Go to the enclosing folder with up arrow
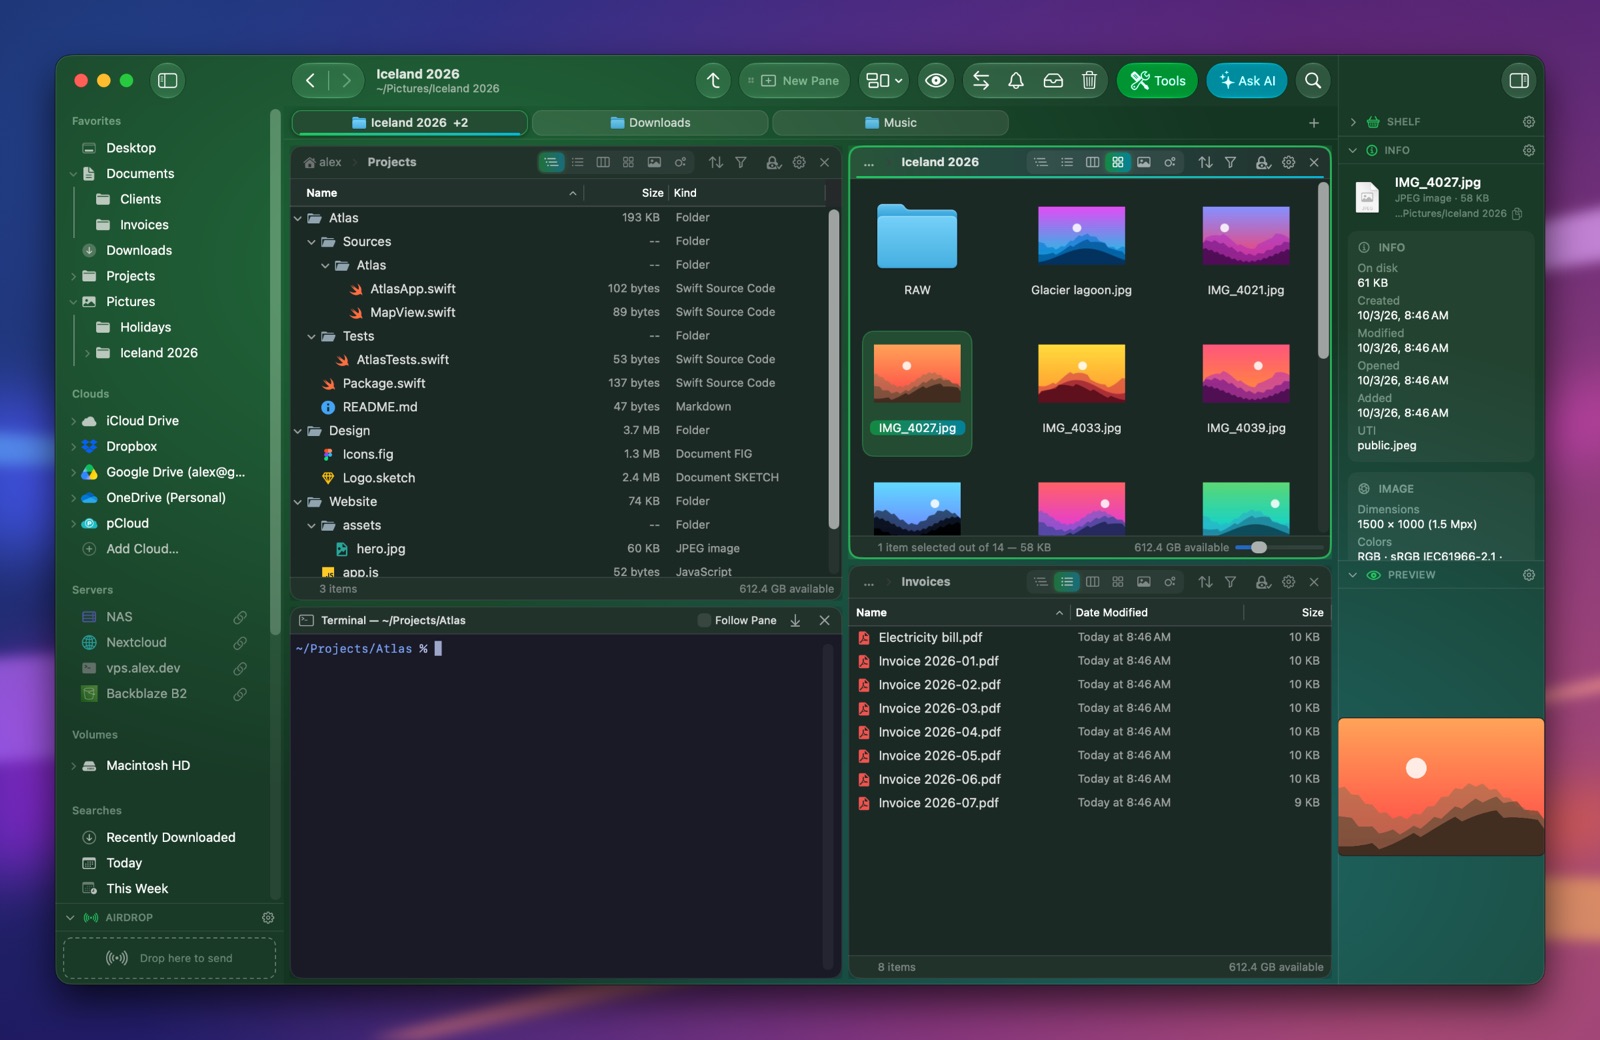This screenshot has height=1040, width=1600. coord(713,81)
